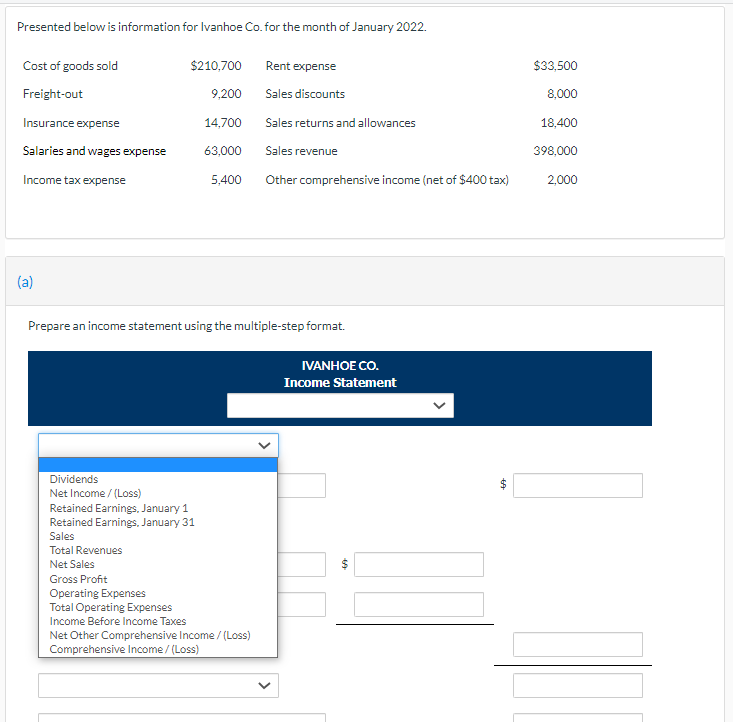The width and height of the screenshot is (733, 722).
Task: Click Salaries and wages expense label
Action: [94, 151]
